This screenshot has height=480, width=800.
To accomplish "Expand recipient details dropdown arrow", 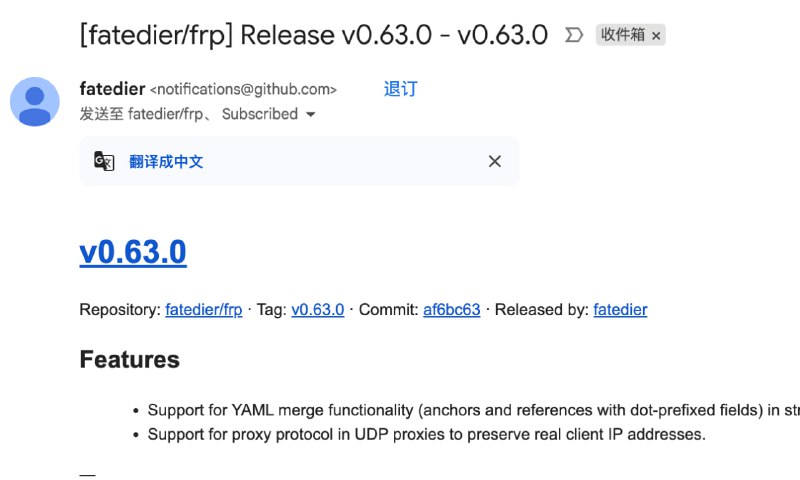I will pos(311,115).
